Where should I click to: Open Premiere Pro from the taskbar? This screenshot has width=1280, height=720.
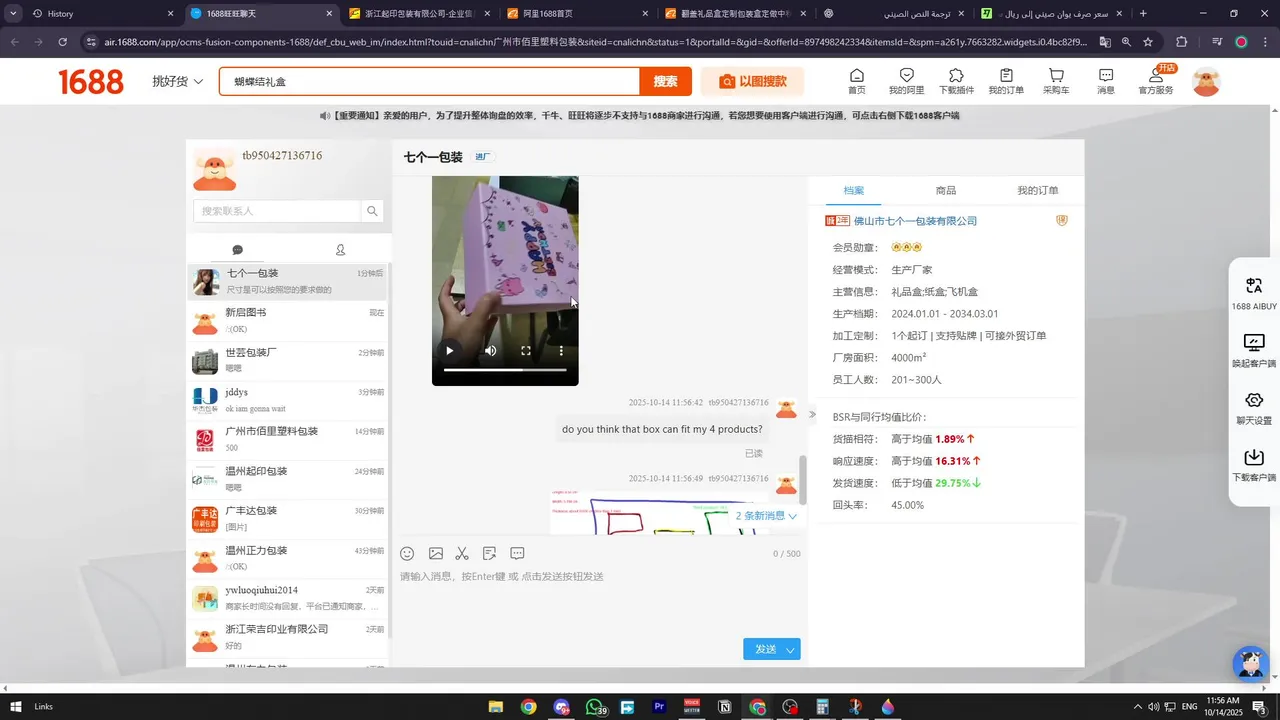(x=659, y=707)
